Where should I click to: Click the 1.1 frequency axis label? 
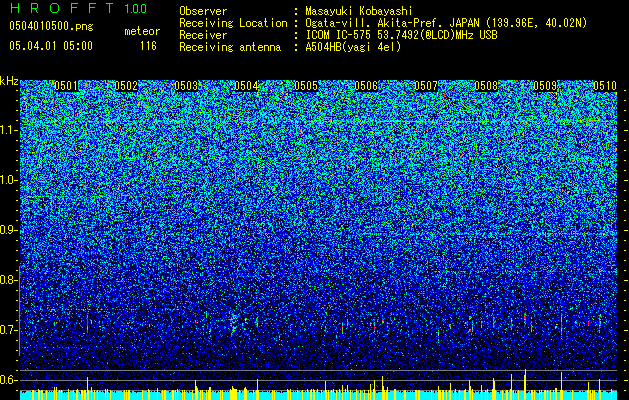7,130
